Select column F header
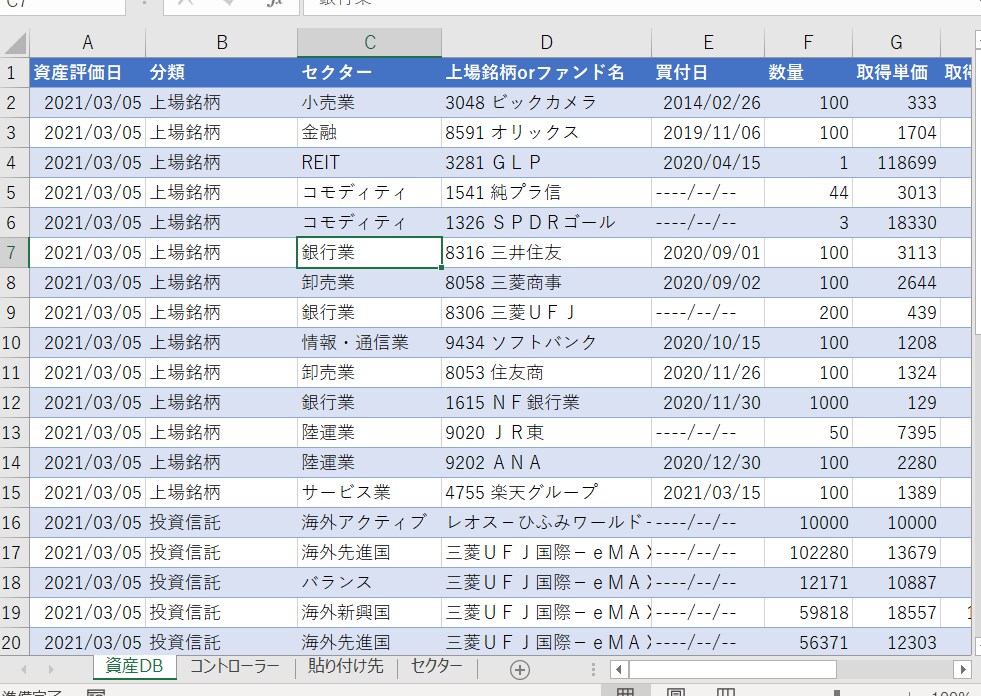This screenshot has height=696, width=981. 808,43
